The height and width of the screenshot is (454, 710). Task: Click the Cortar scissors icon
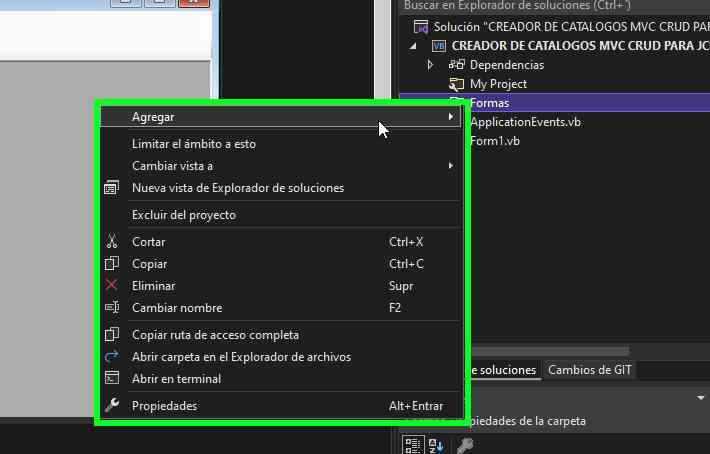point(112,242)
